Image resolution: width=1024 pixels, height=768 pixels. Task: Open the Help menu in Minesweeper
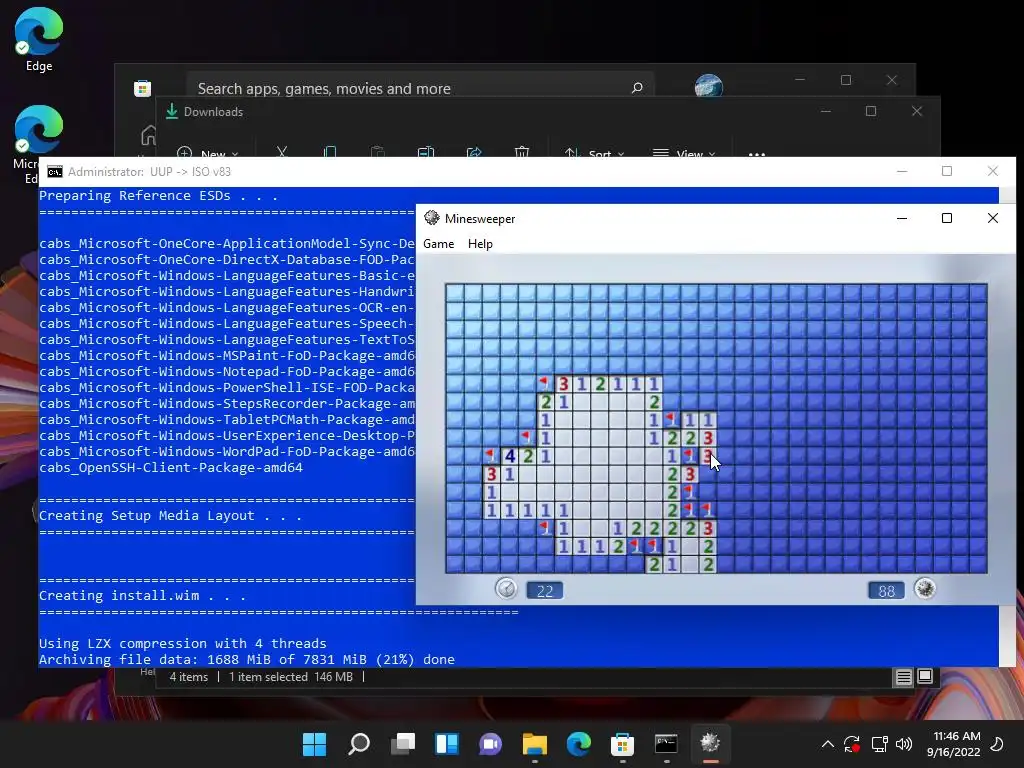click(480, 244)
